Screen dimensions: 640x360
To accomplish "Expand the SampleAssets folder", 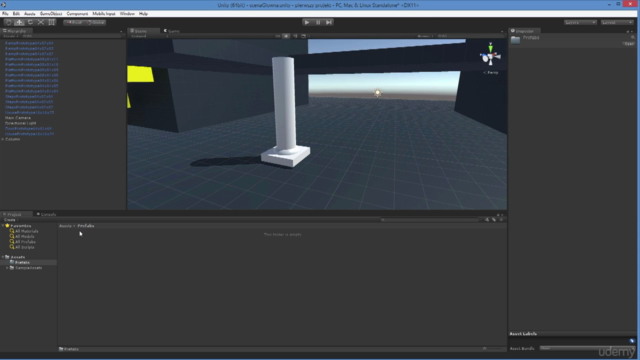I will click(7, 268).
